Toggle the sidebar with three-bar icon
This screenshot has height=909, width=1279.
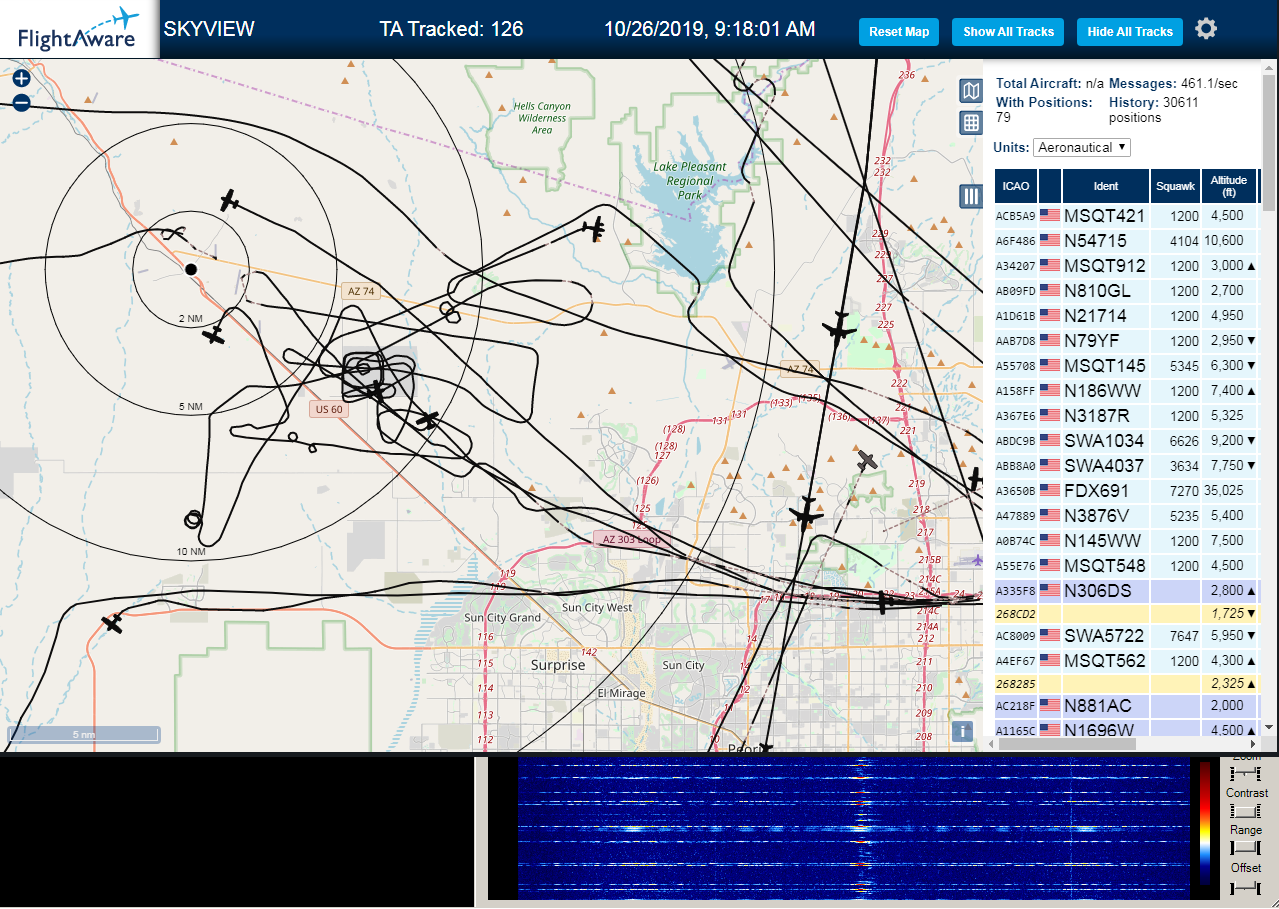click(x=970, y=196)
